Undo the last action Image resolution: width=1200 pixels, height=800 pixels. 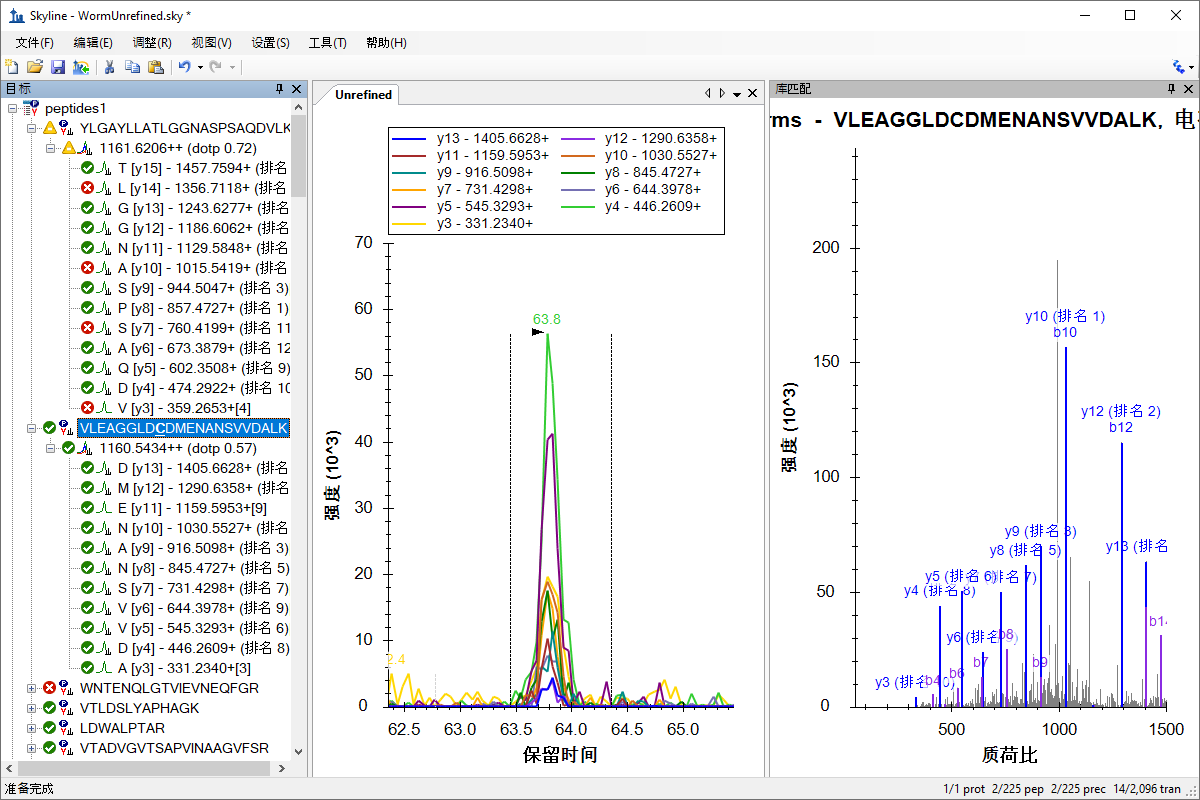[184, 67]
